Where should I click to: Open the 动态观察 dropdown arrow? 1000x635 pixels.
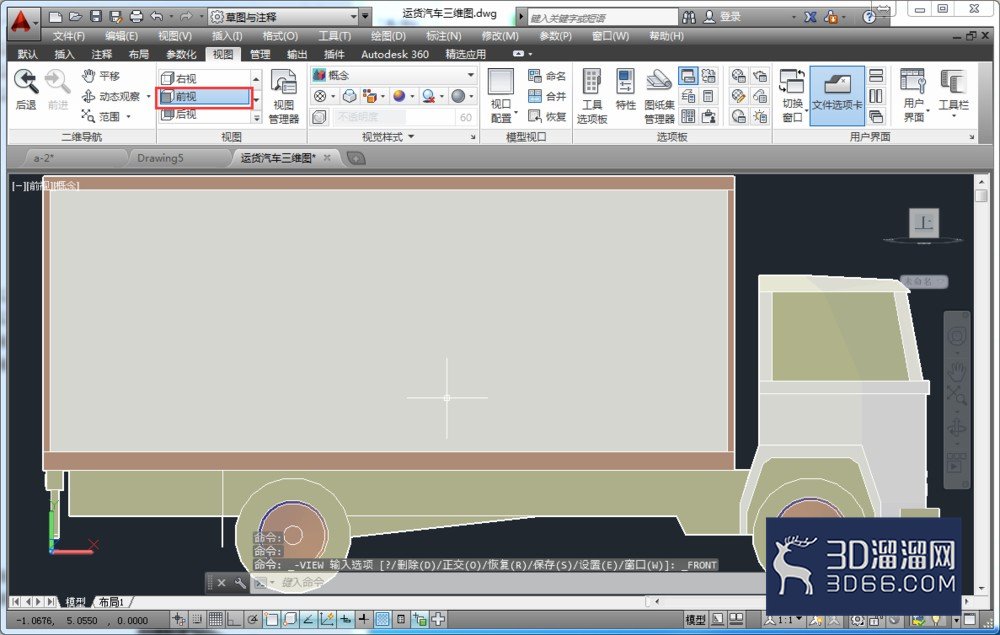[149, 97]
